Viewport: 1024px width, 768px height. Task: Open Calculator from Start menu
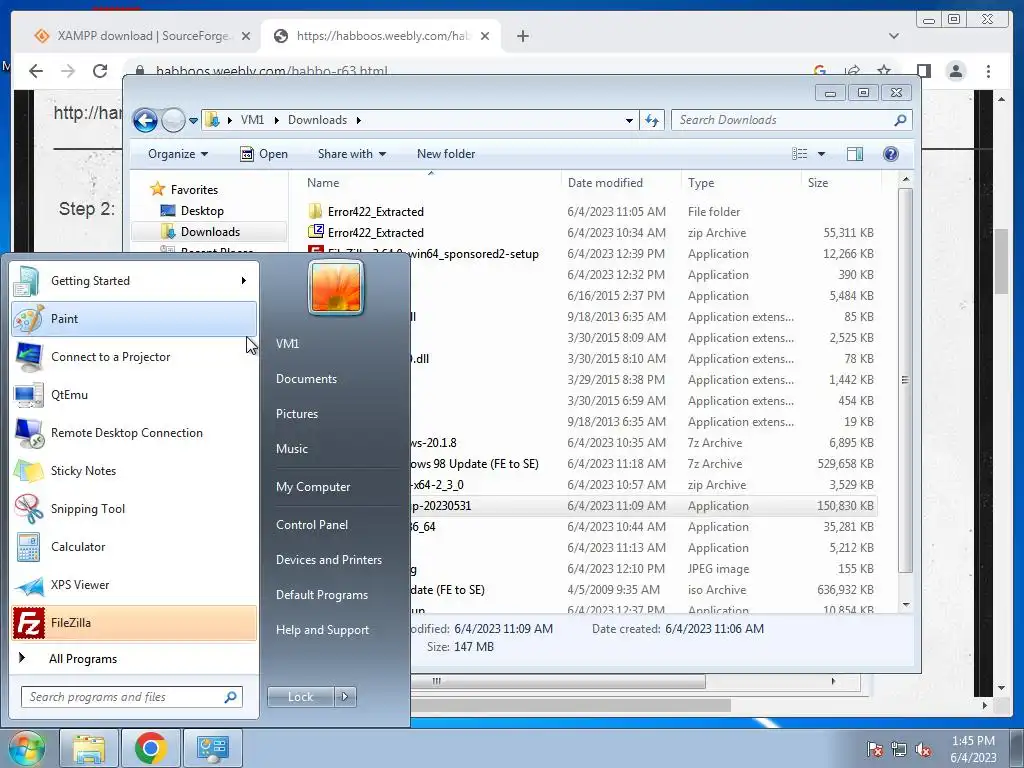pos(134,547)
